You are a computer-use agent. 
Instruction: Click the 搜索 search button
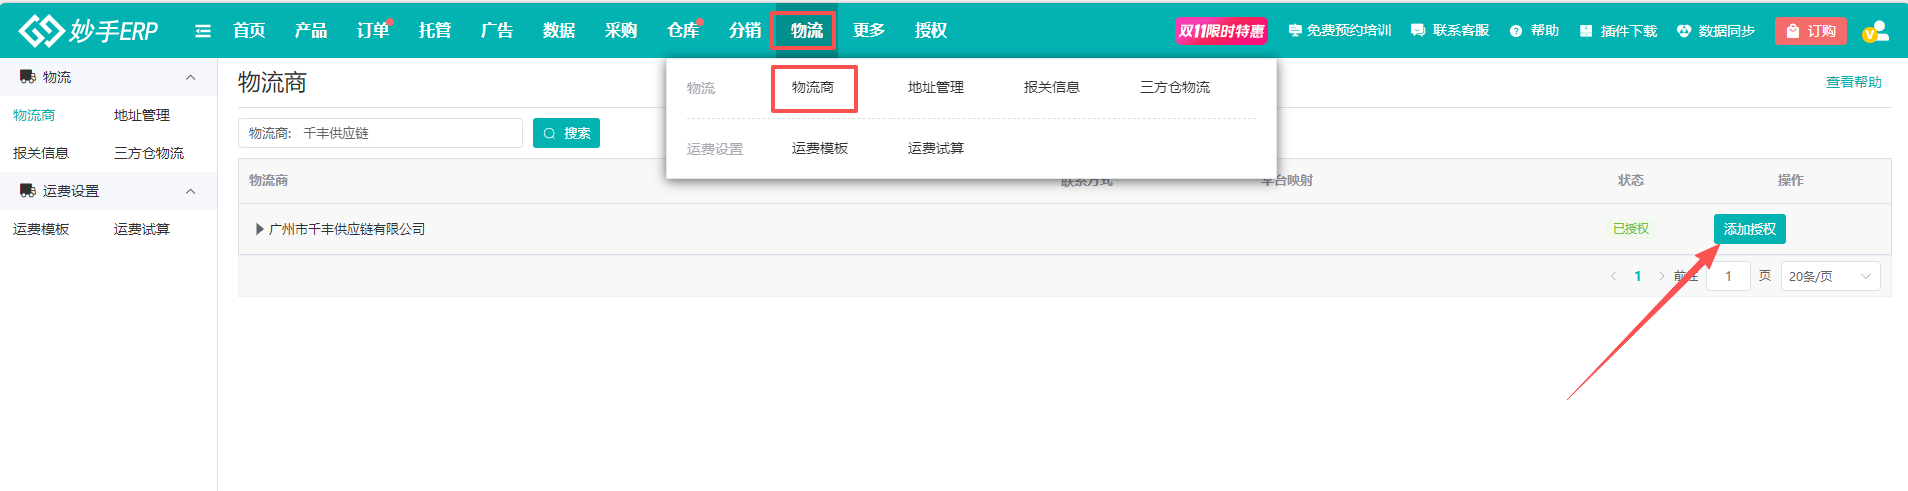tap(566, 133)
